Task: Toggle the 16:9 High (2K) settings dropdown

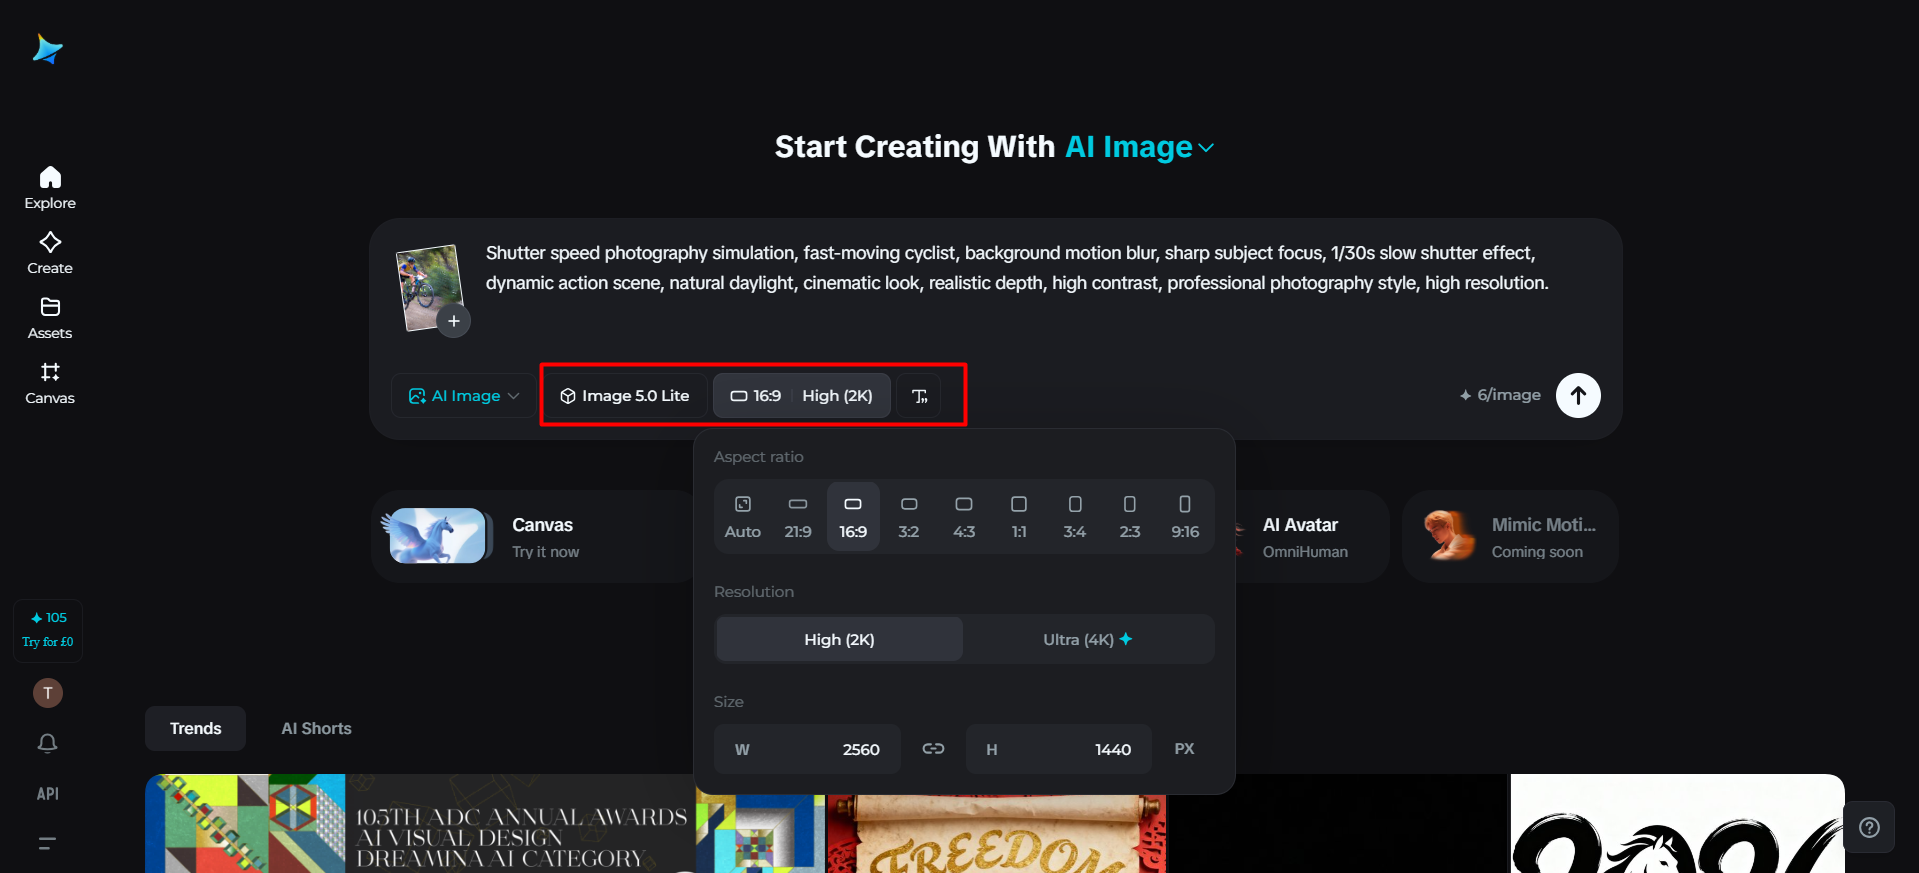Action: click(x=802, y=396)
